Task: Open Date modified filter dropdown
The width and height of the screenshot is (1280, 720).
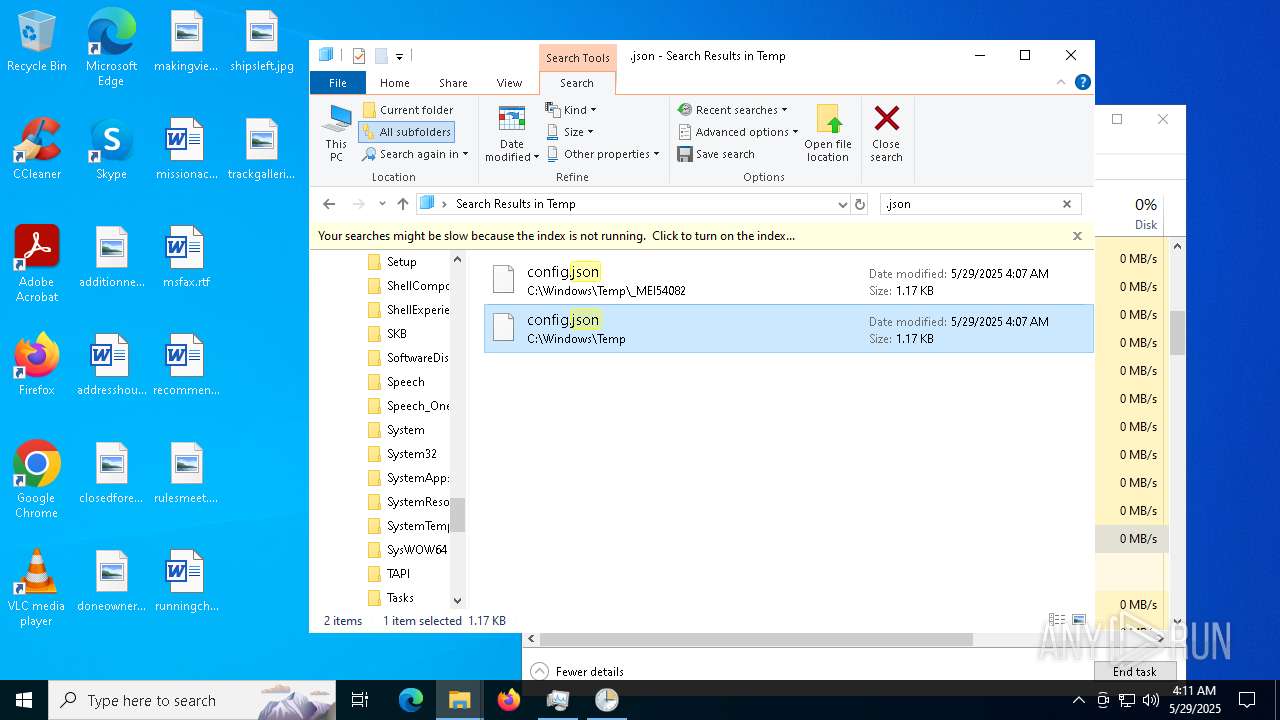Action: (x=512, y=133)
